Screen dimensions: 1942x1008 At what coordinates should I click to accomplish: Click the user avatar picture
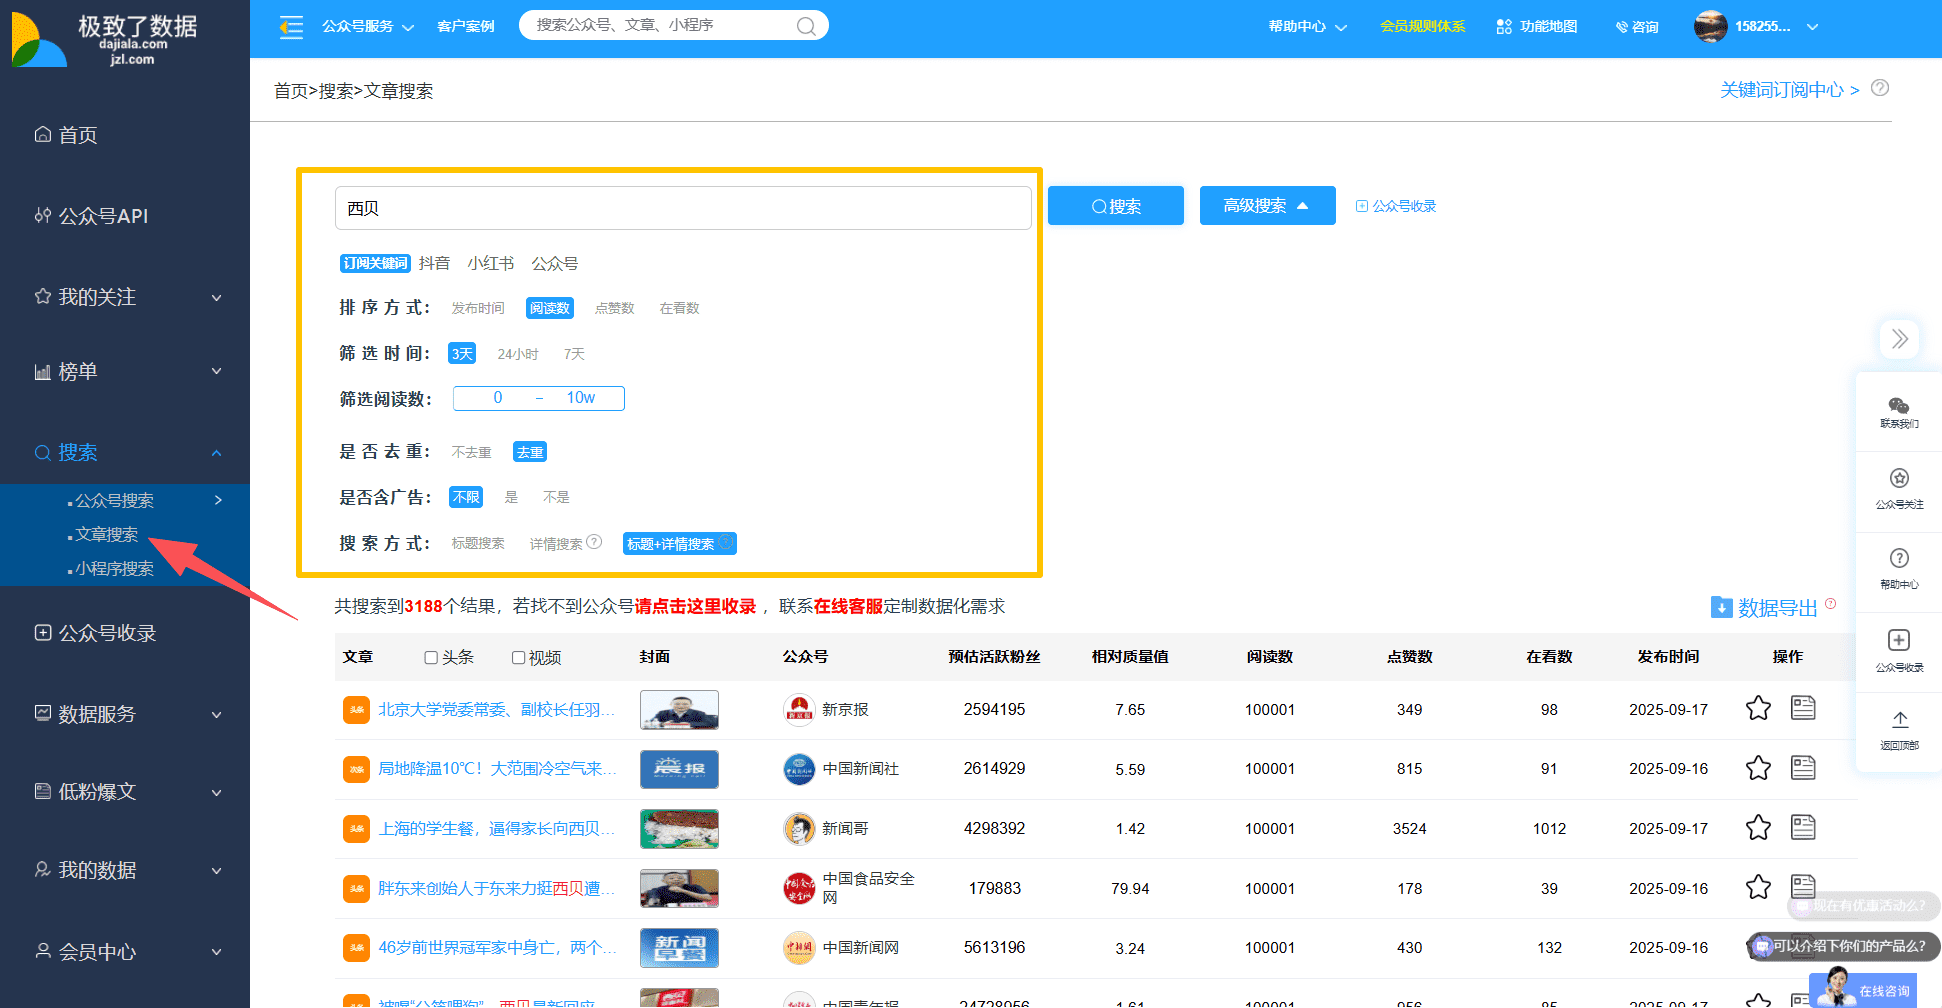tap(1710, 26)
